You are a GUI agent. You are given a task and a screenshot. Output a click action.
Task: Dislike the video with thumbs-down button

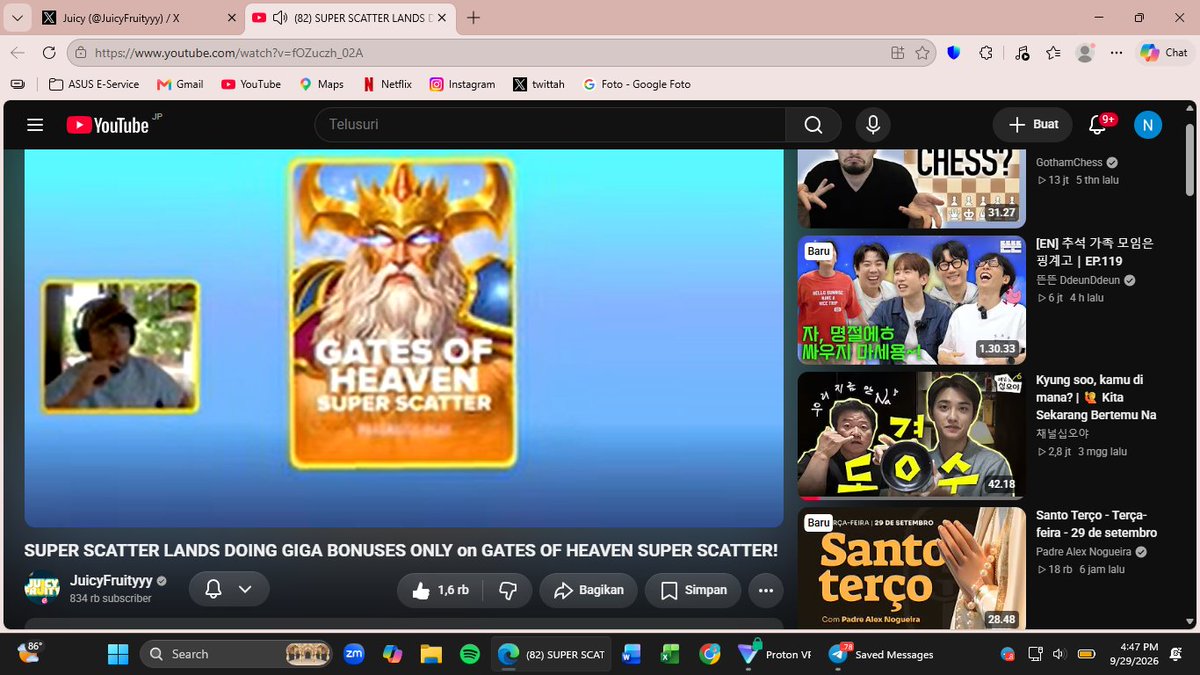click(x=508, y=590)
